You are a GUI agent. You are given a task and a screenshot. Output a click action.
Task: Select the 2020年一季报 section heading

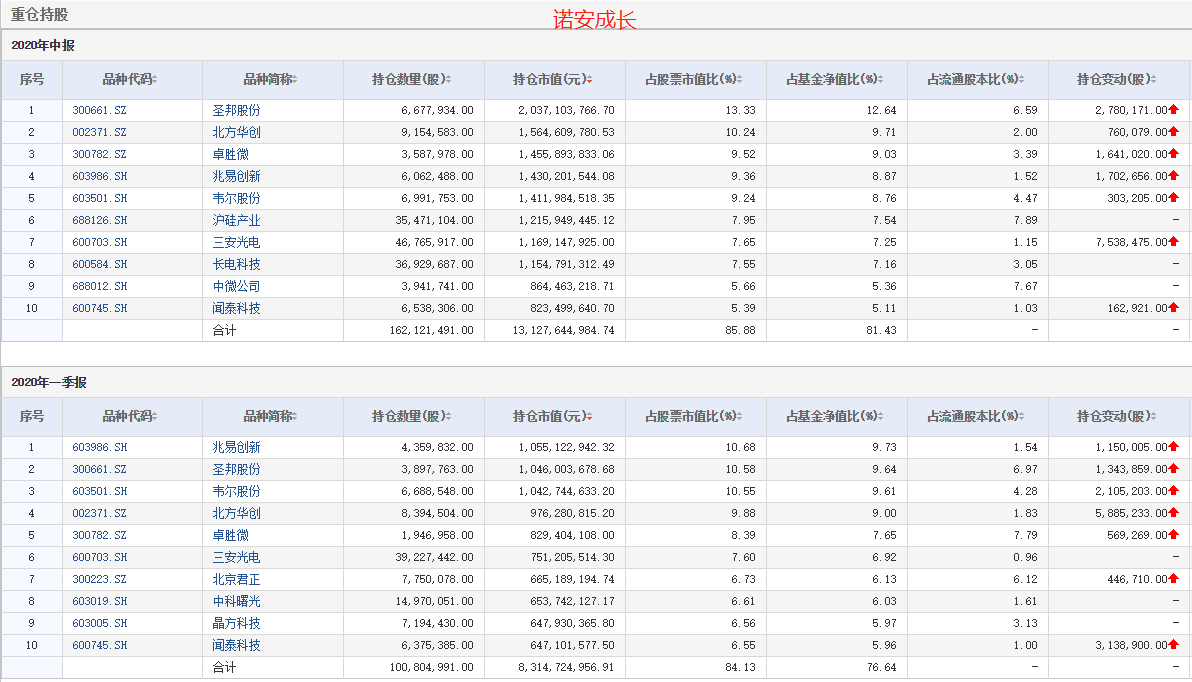(x=49, y=382)
